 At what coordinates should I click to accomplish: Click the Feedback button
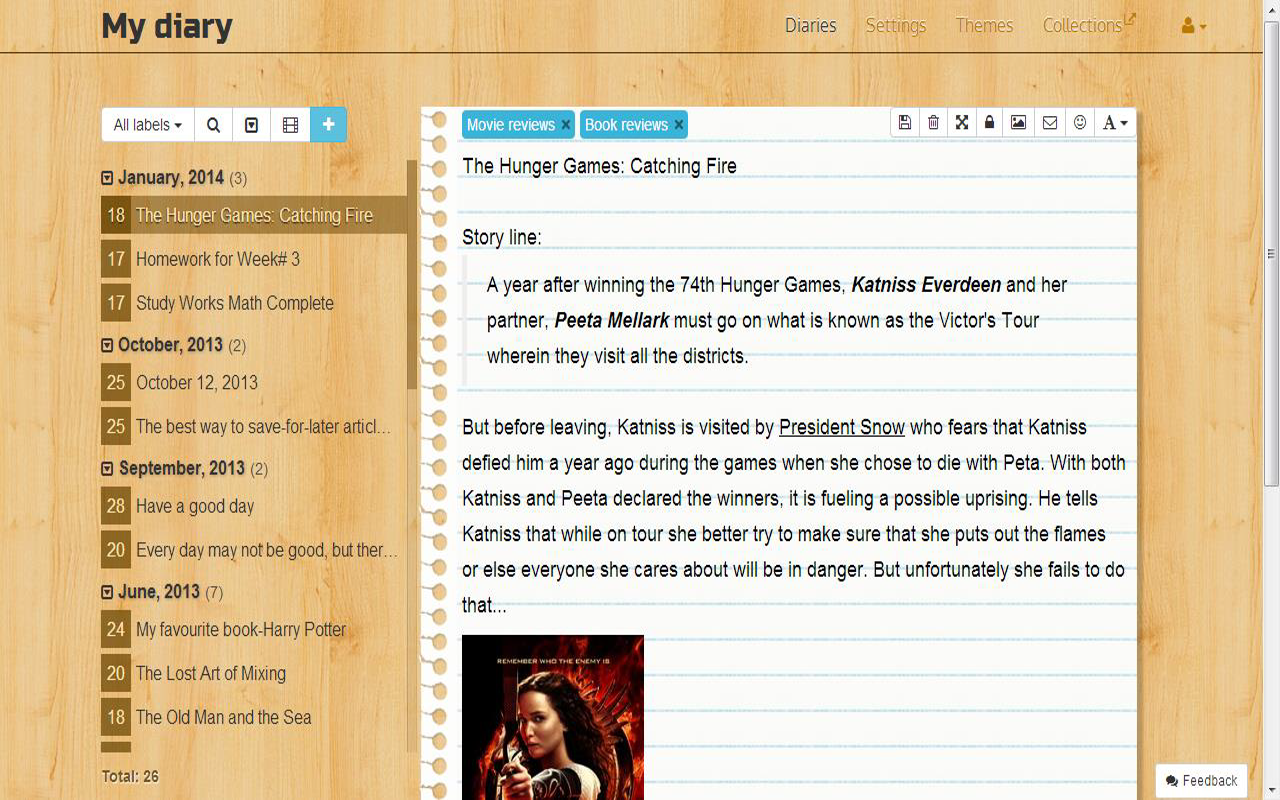coord(1200,780)
